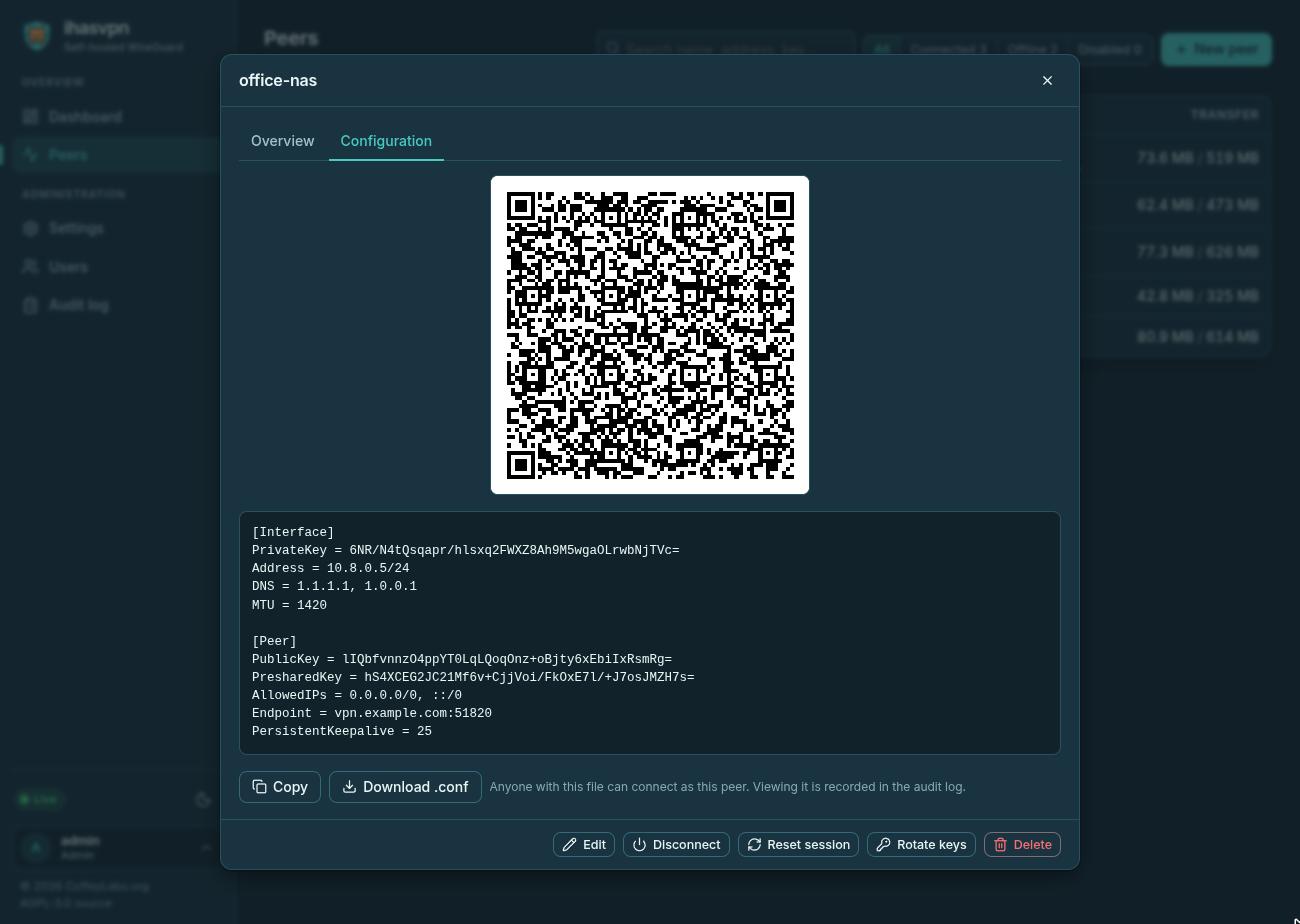The width and height of the screenshot is (1300, 924).
Task: Click the 62.4 MB / 473 MB transfer value
Action: [1198, 205]
